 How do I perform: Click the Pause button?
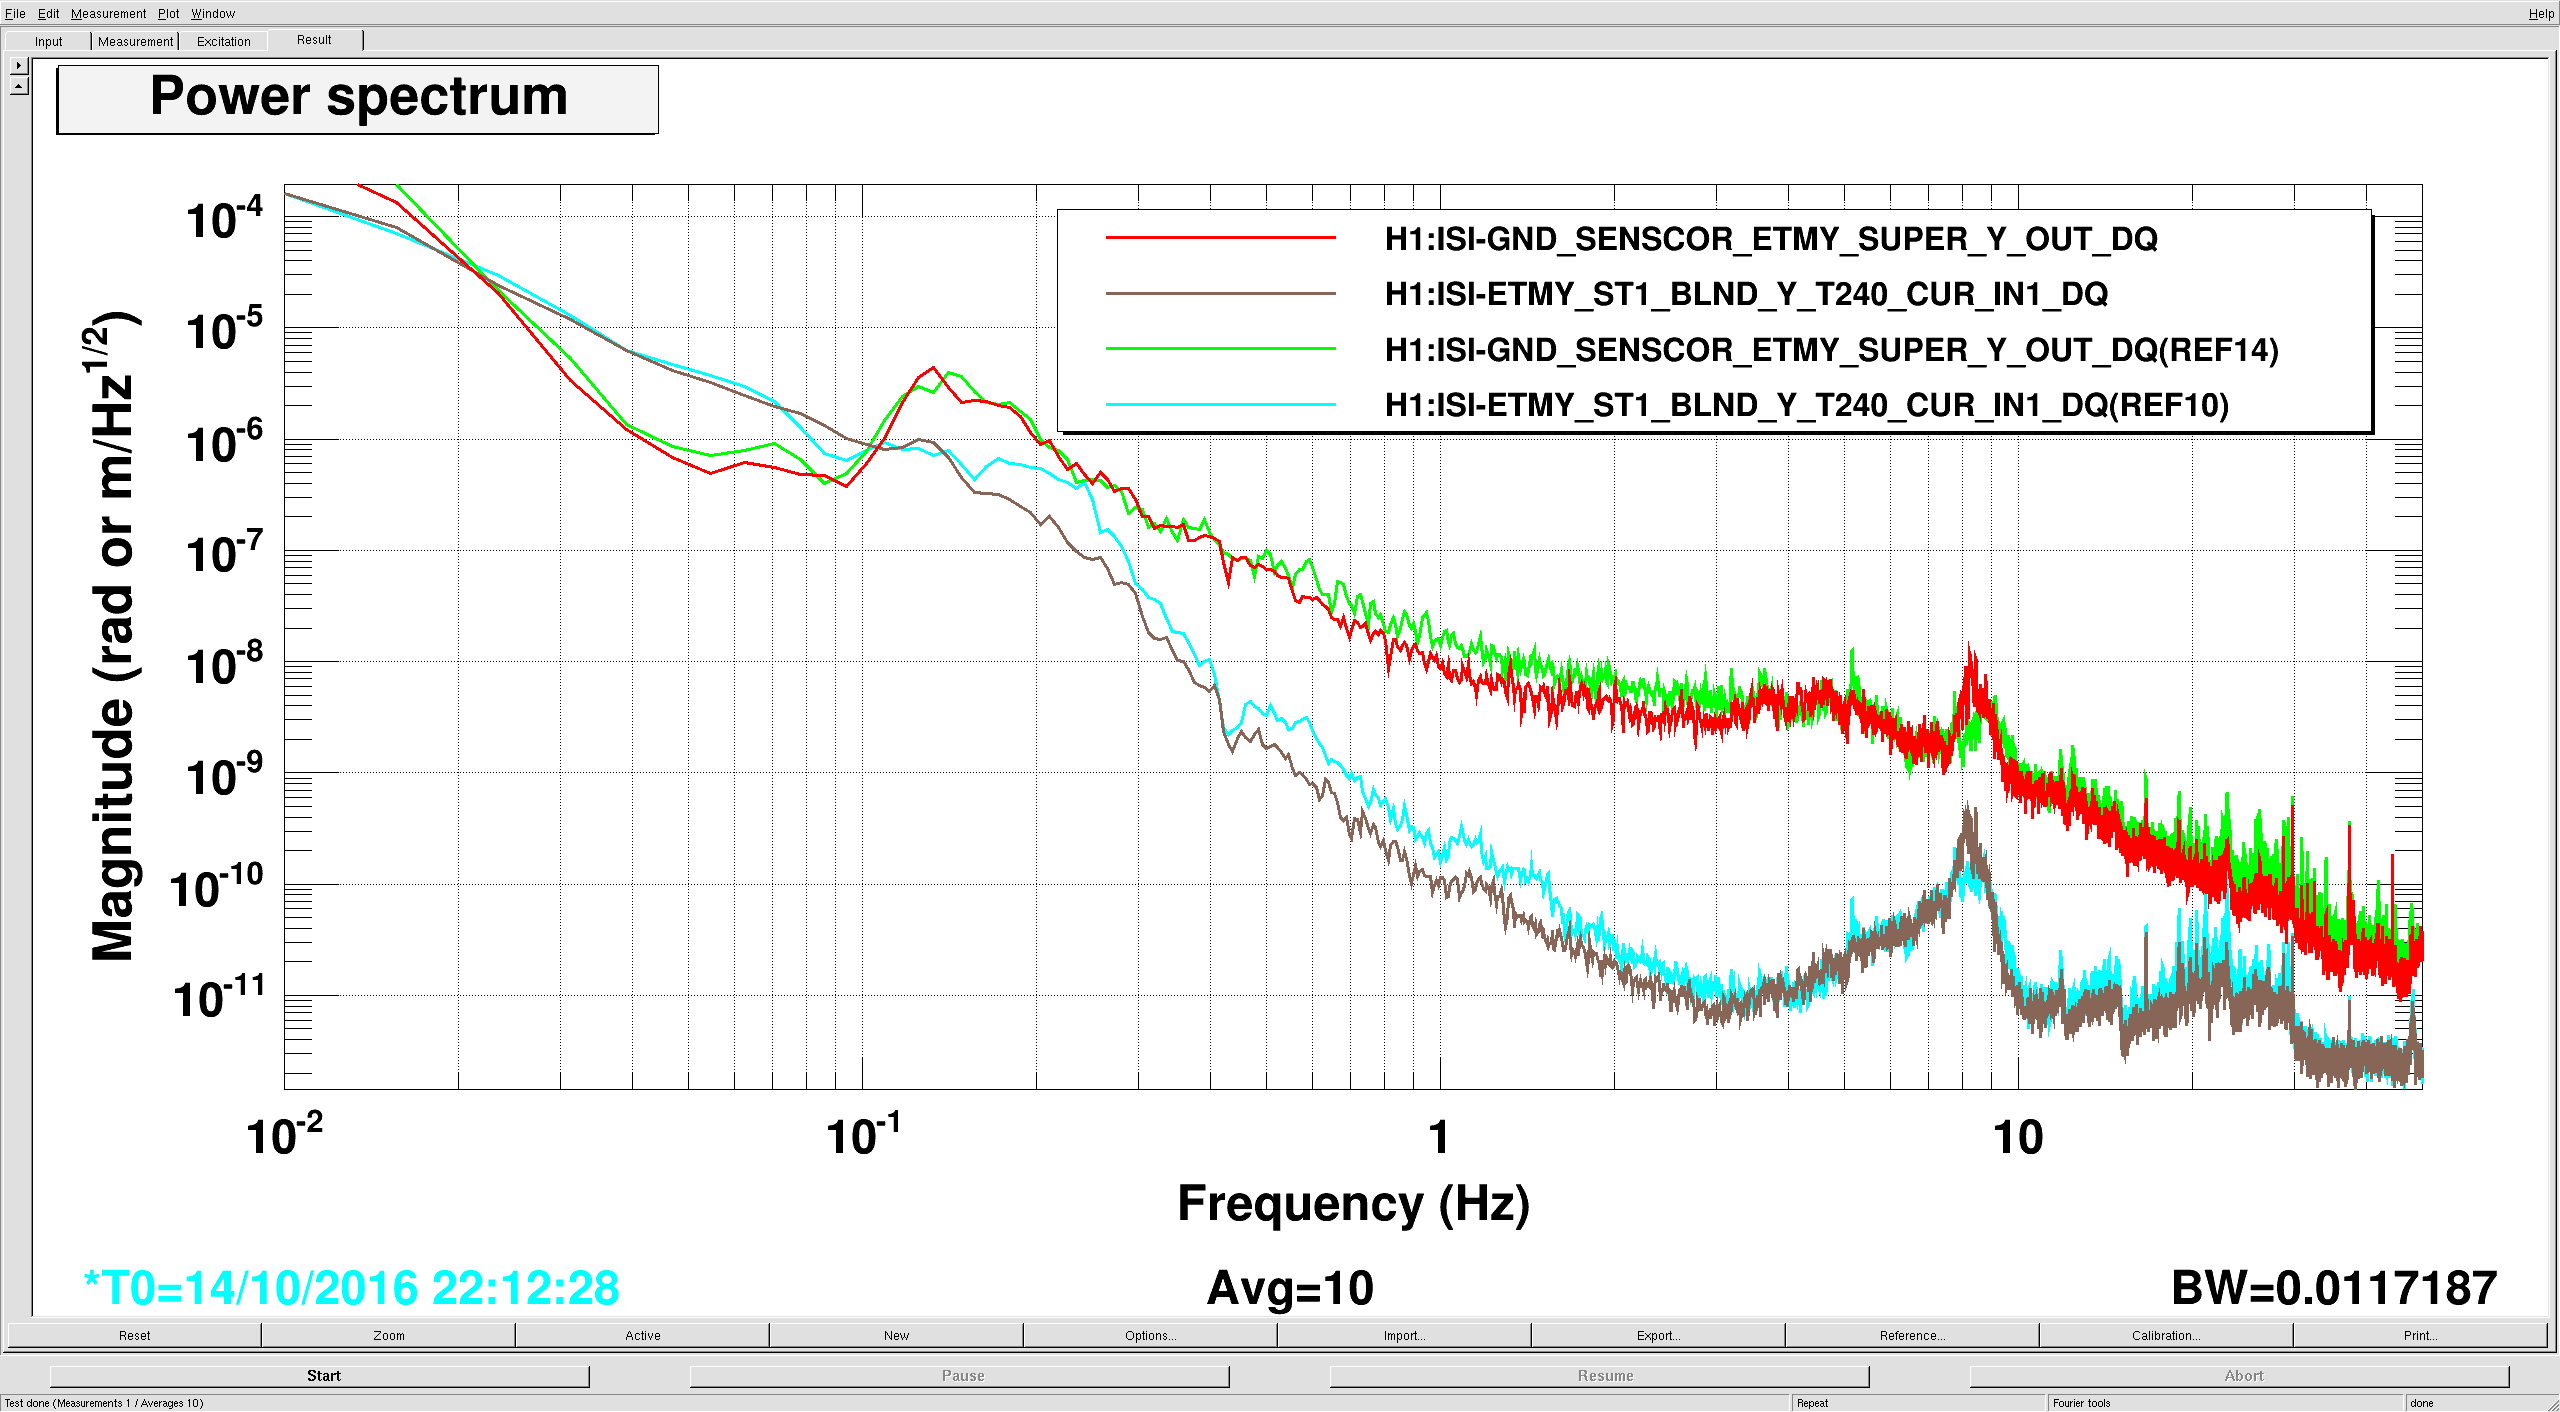[960, 1376]
